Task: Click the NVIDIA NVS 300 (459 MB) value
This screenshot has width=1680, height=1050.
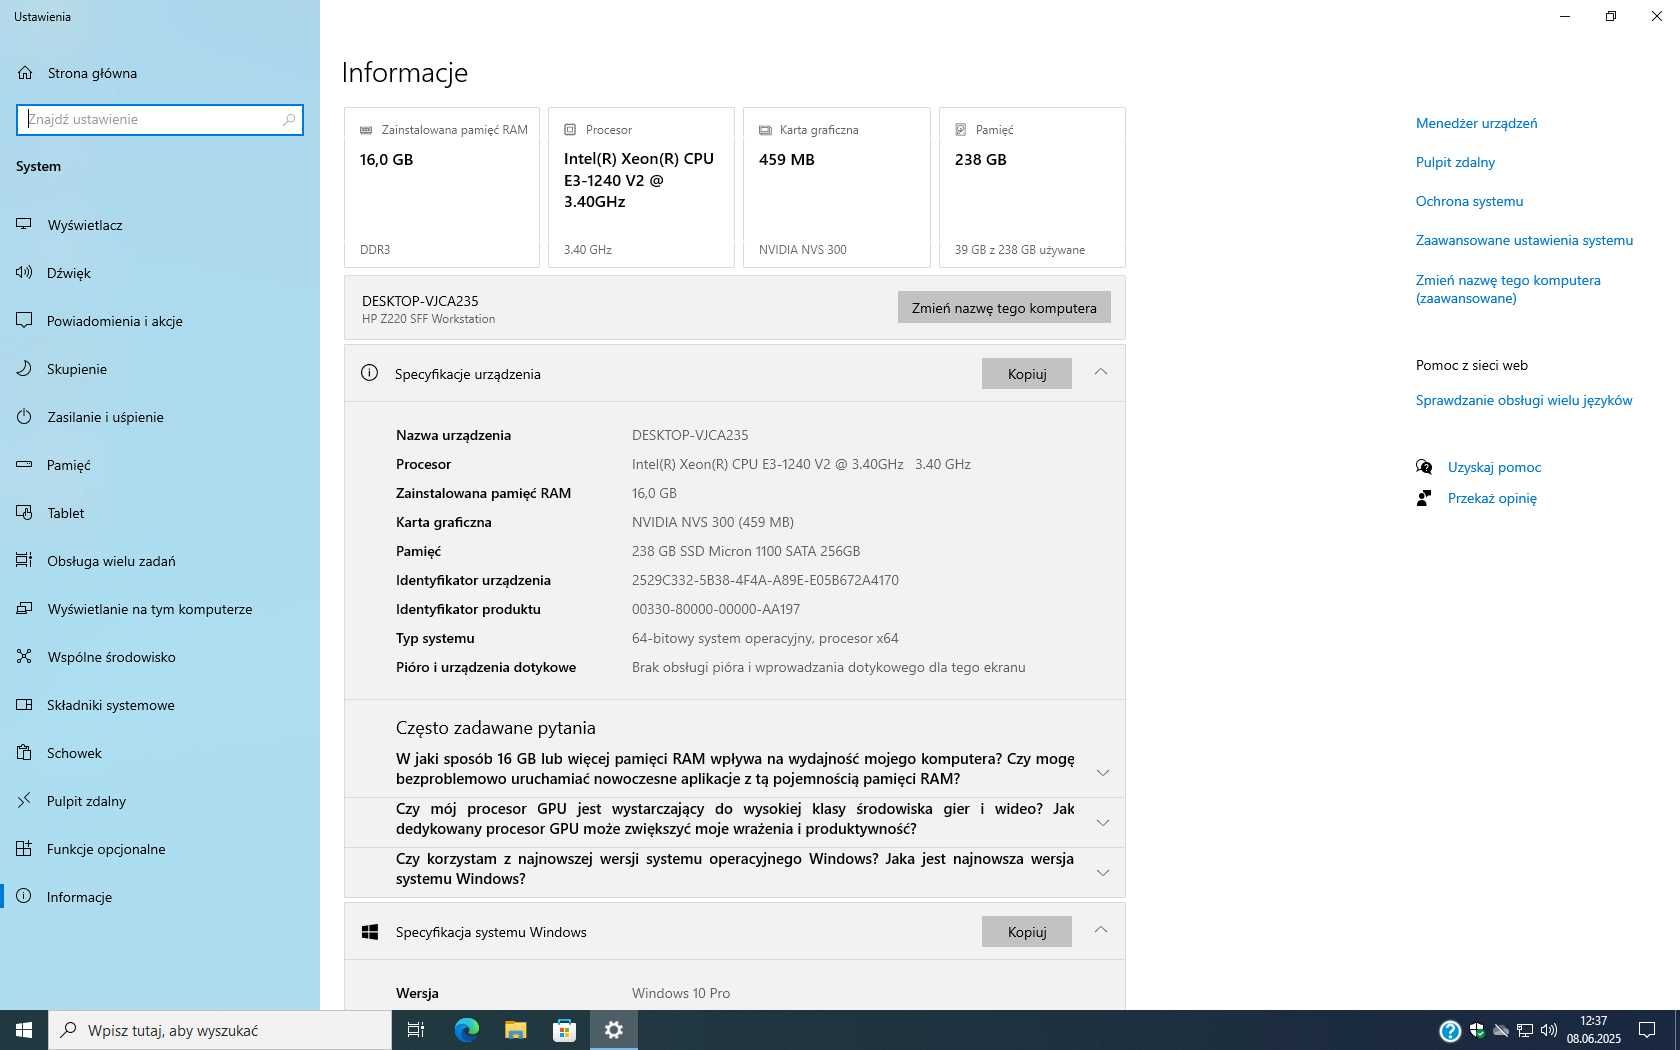Action: (713, 522)
